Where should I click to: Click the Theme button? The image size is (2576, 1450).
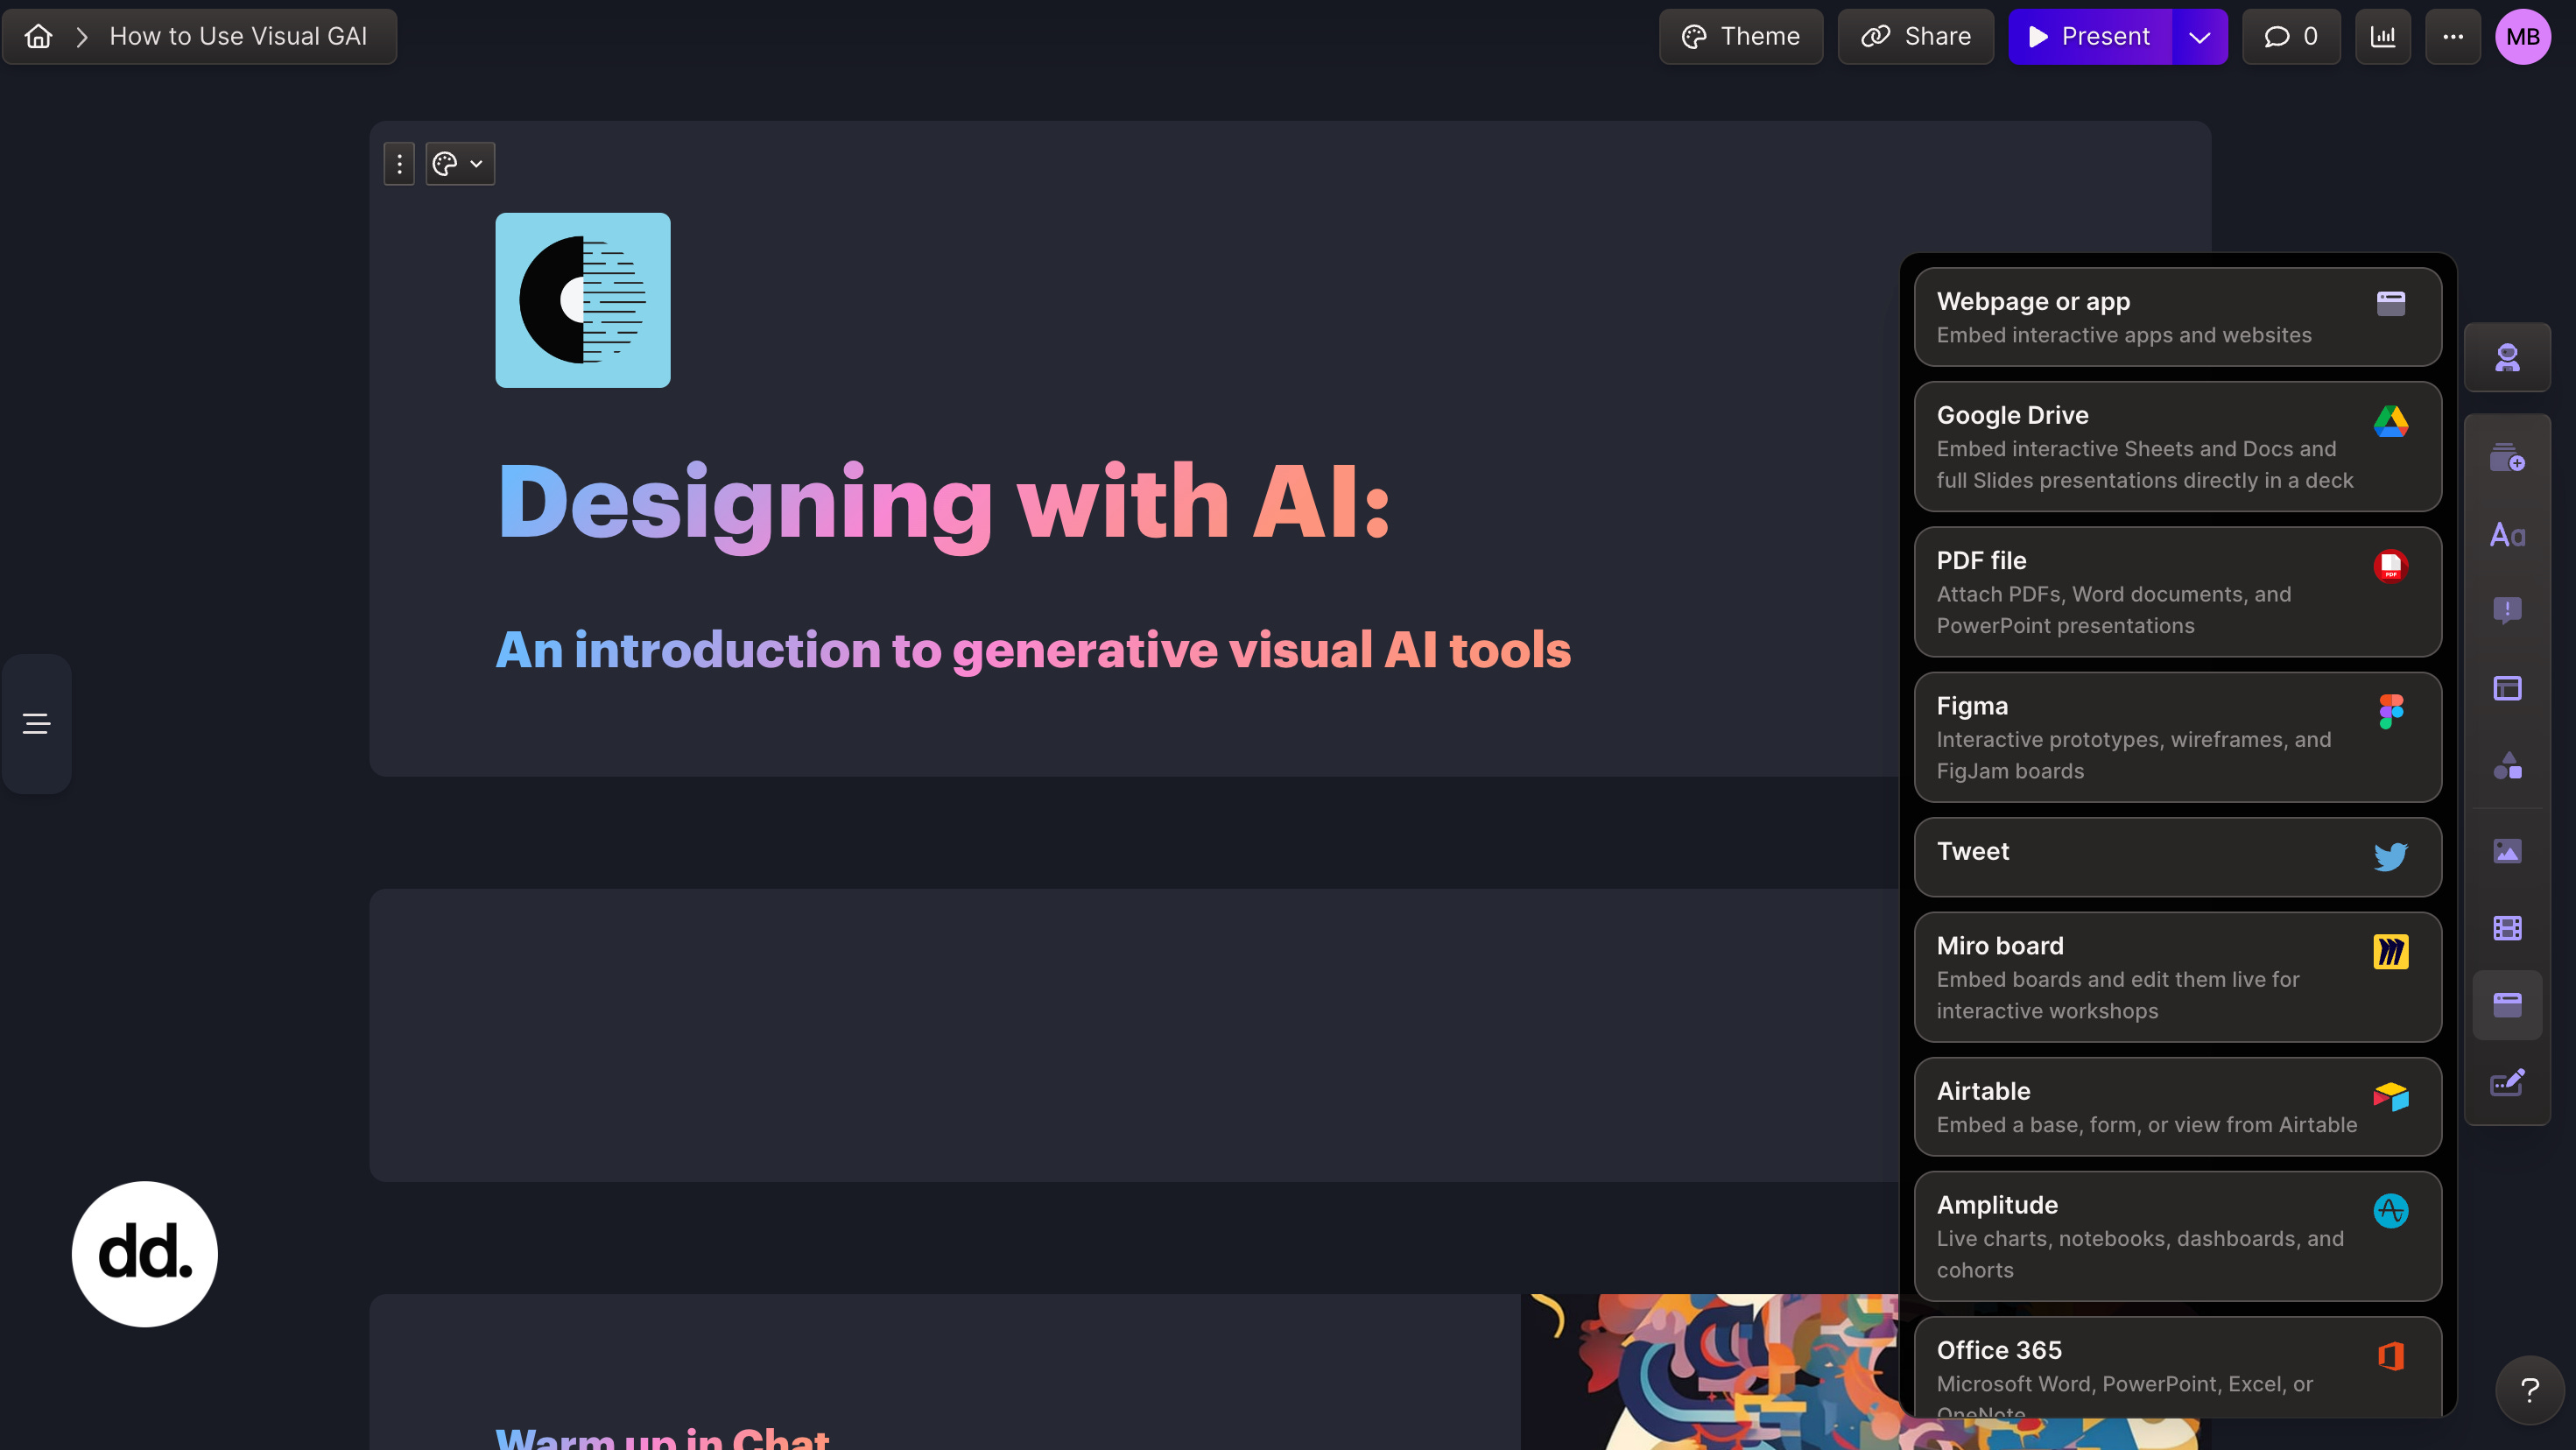point(1740,36)
